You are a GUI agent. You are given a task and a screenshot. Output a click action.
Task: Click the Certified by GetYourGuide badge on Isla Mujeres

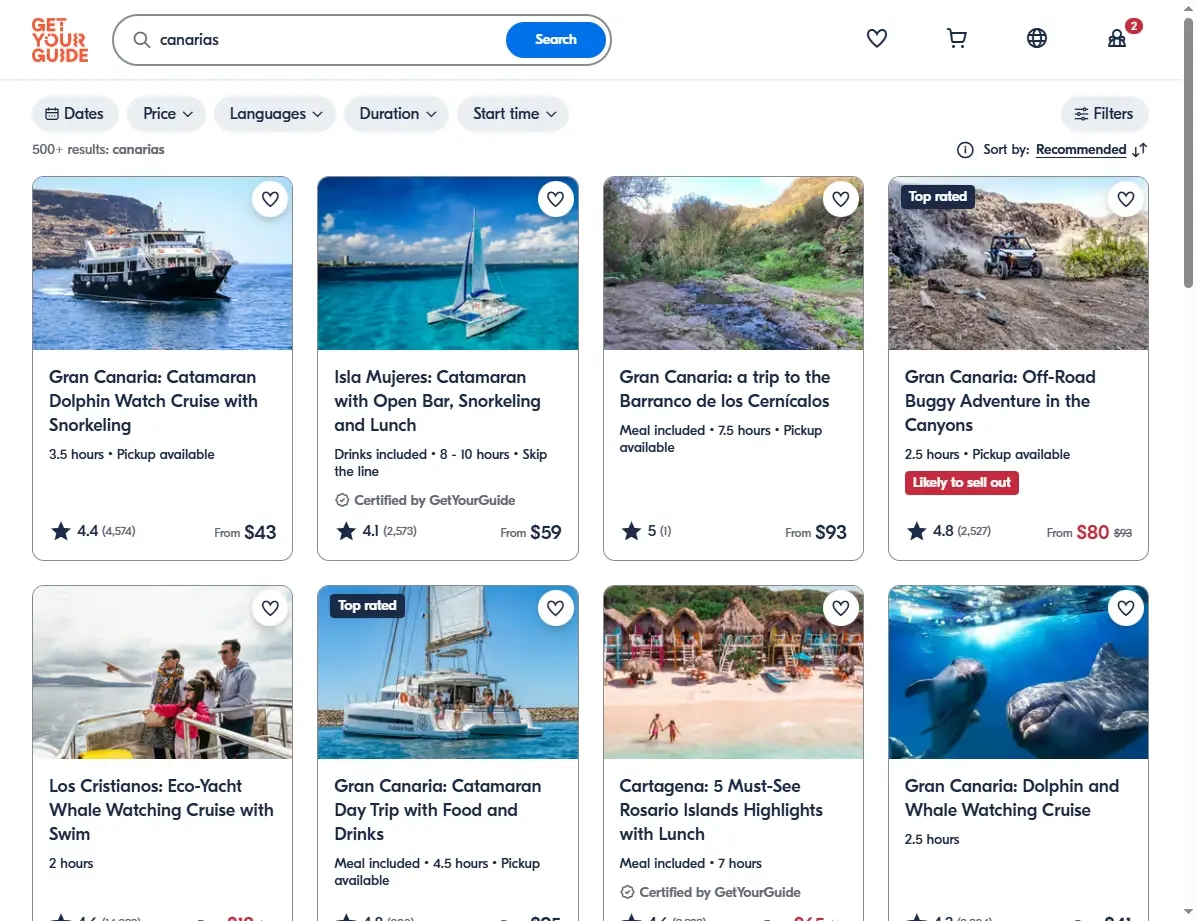(425, 501)
